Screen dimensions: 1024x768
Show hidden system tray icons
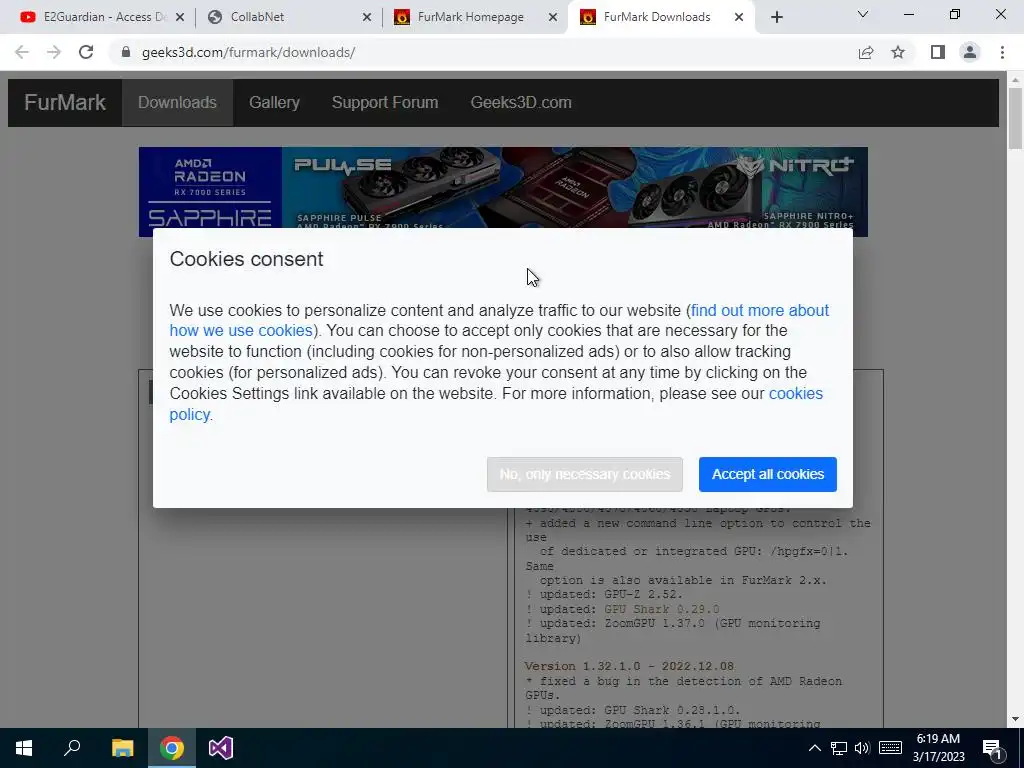tap(815, 748)
